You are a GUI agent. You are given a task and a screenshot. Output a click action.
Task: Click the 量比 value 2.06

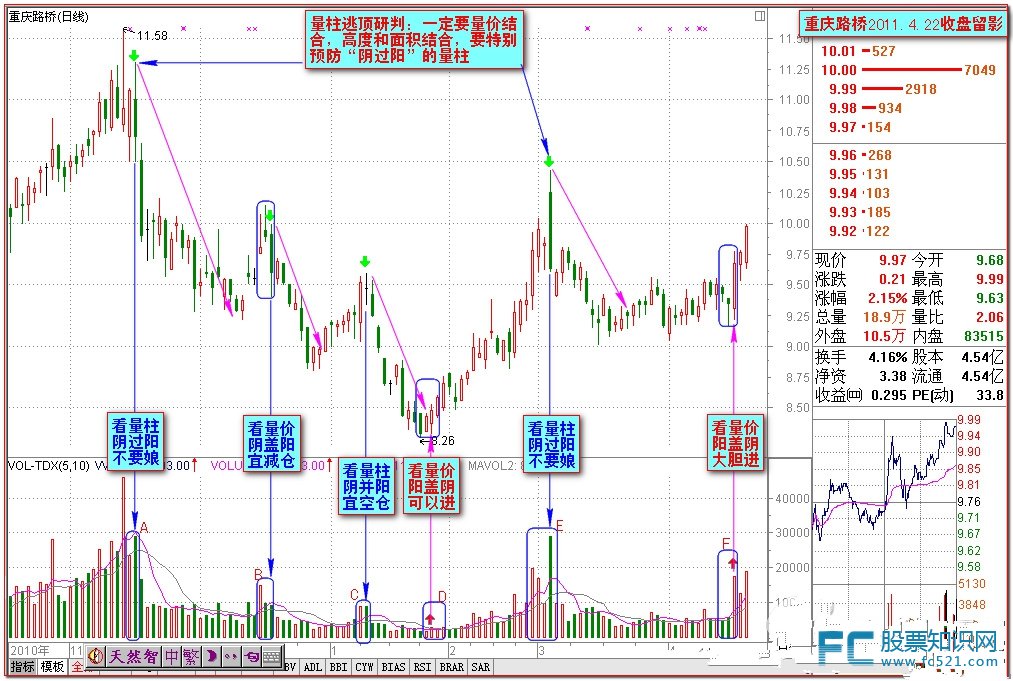click(x=989, y=317)
